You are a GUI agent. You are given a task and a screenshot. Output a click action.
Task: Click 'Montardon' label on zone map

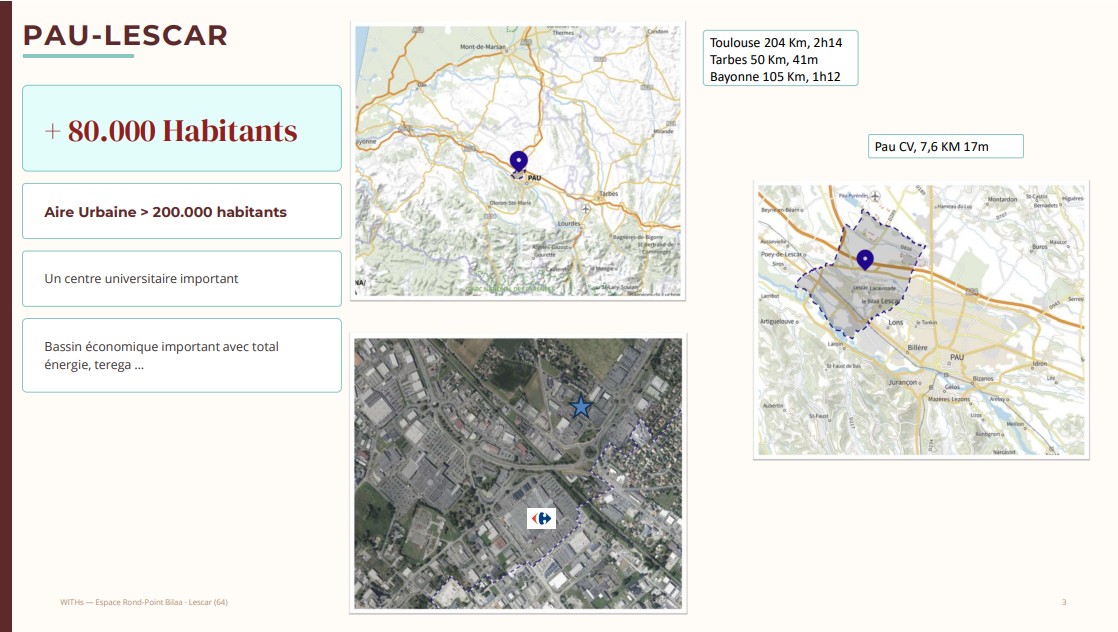point(1002,200)
